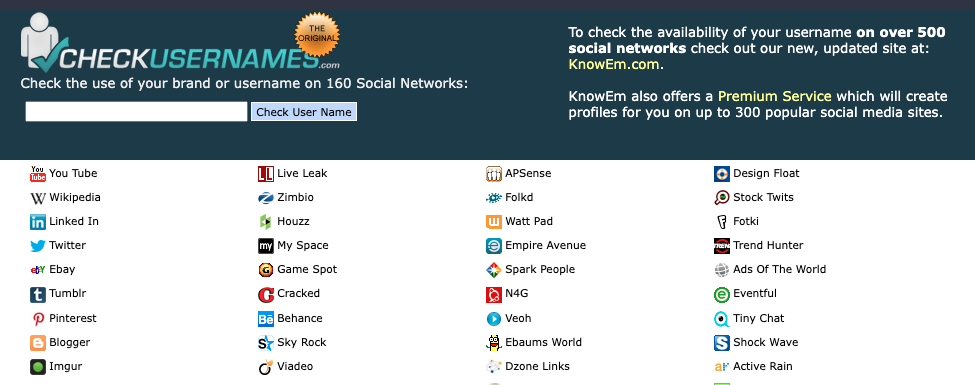The height and width of the screenshot is (385, 975).
Task: Click the 'You Tube' text label
Action: (73, 174)
